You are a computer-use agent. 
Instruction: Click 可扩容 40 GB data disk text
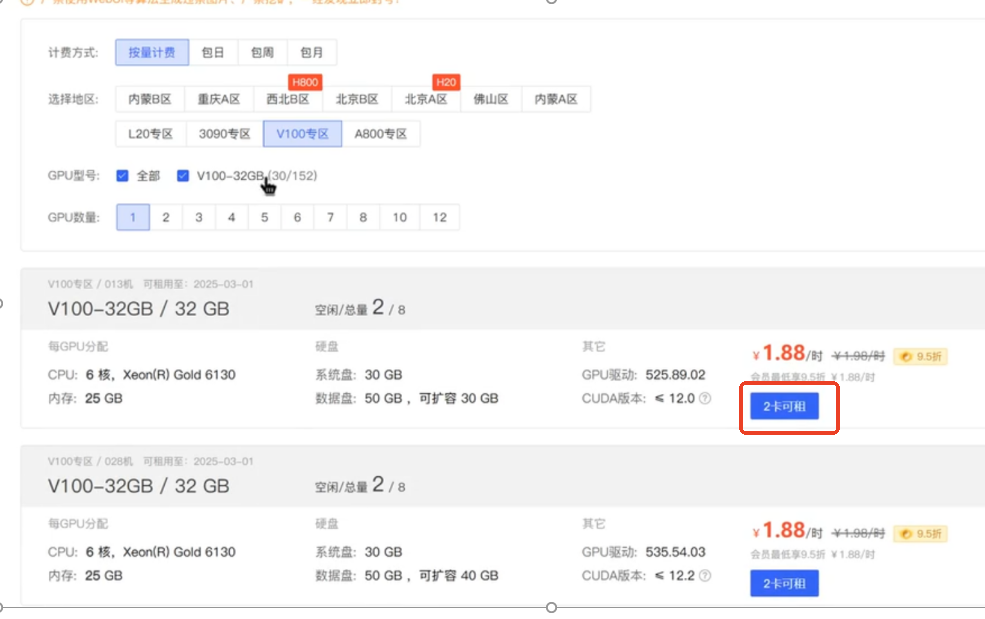[x=459, y=576]
